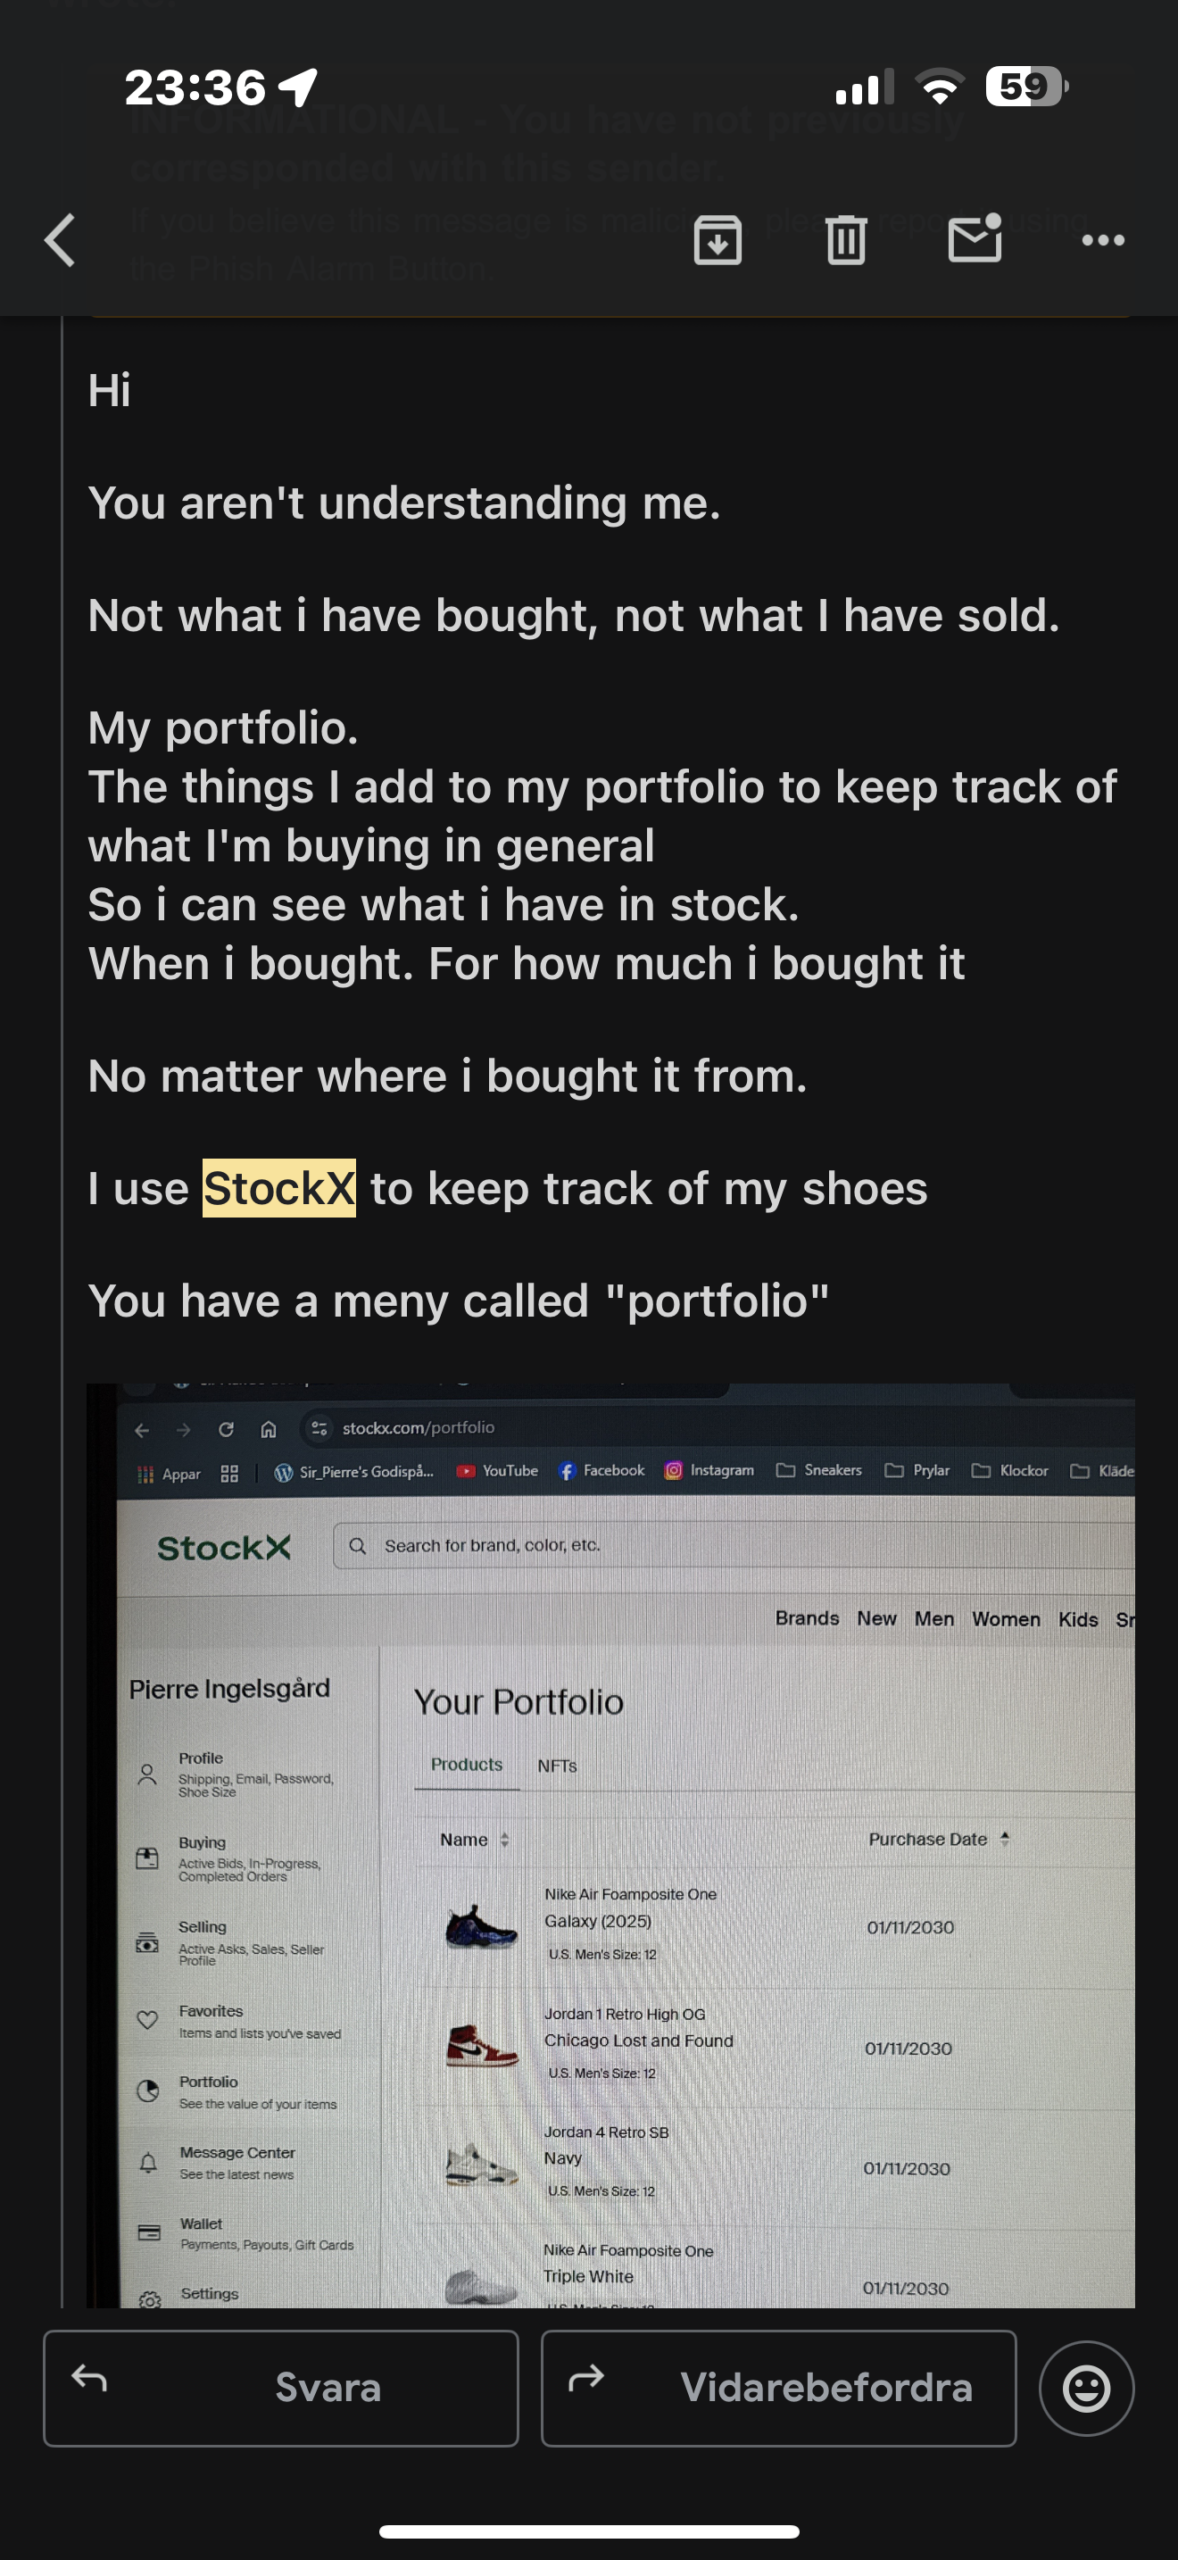Open the three-dot more options menu
This screenshot has width=1178, height=2560.
pyautogui.click(x=1103, y=240)
